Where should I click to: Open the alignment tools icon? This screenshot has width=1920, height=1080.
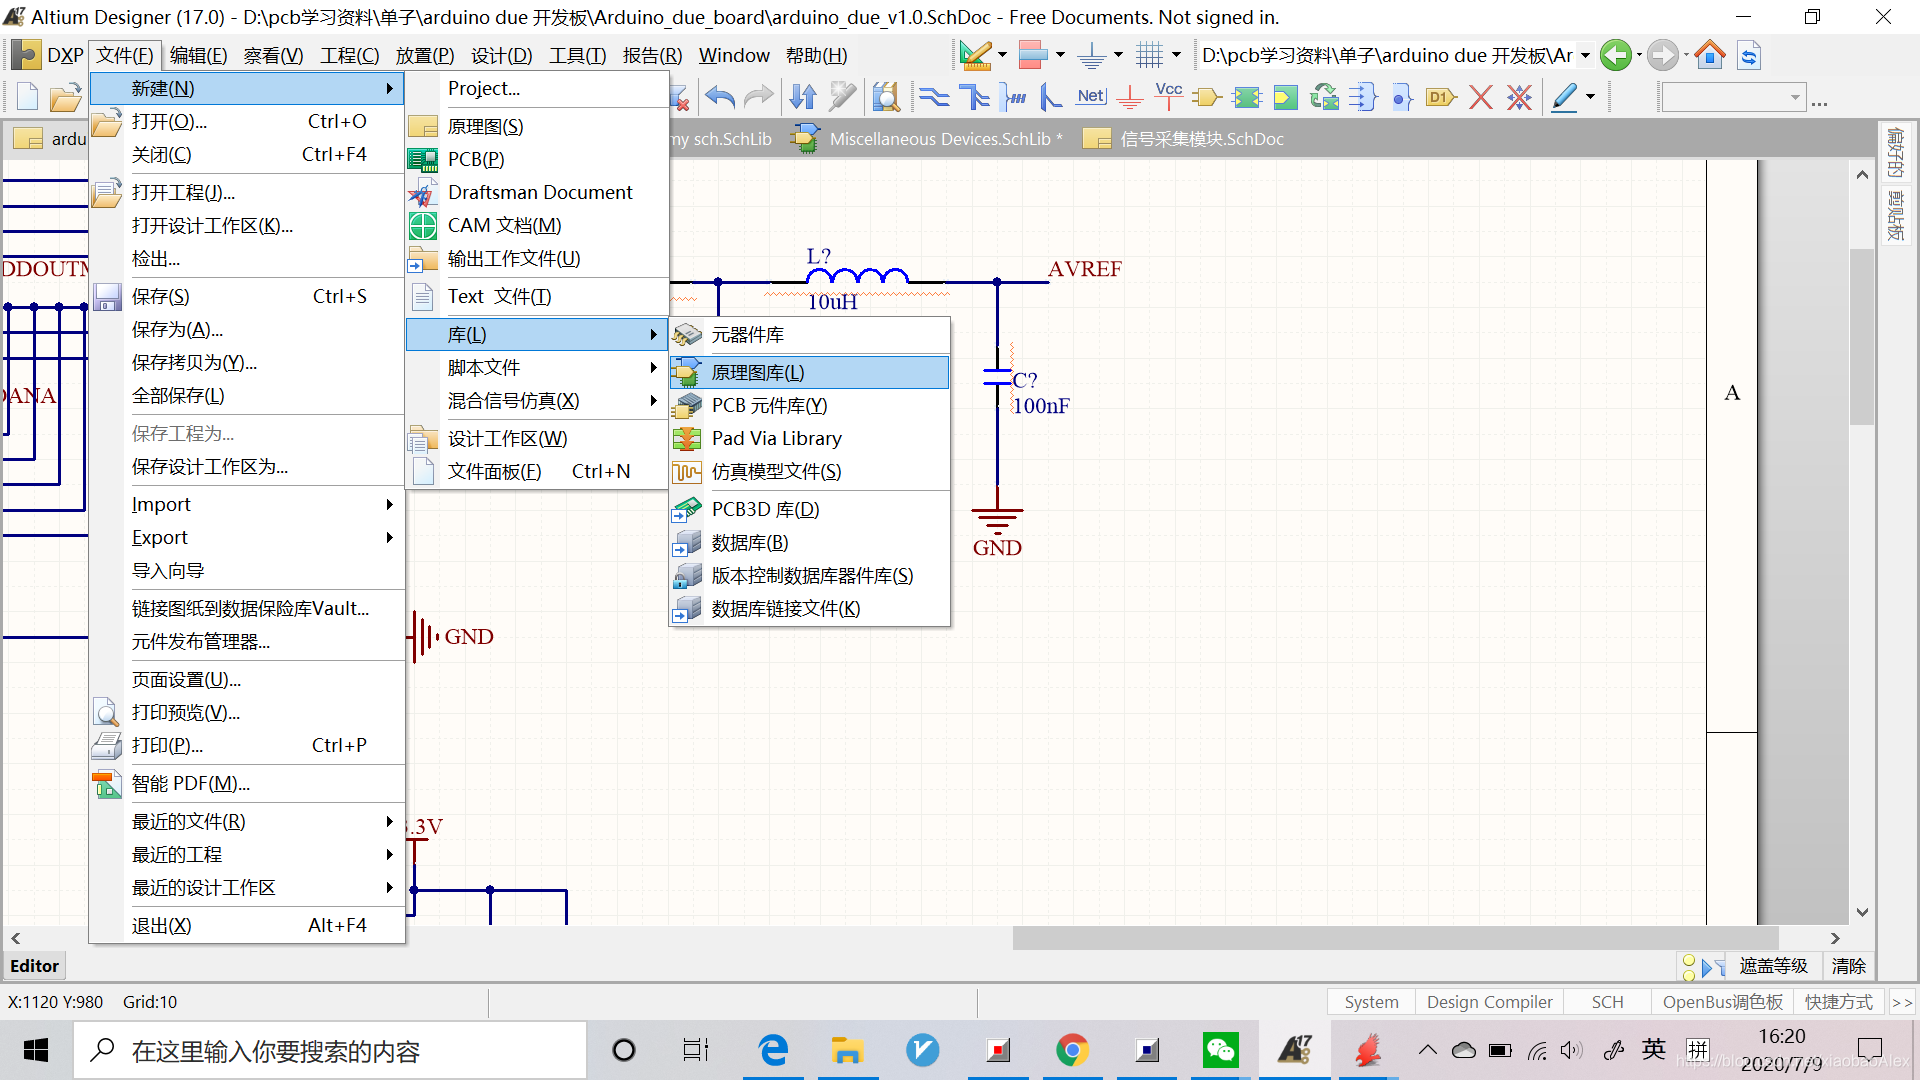[1033, 55]
